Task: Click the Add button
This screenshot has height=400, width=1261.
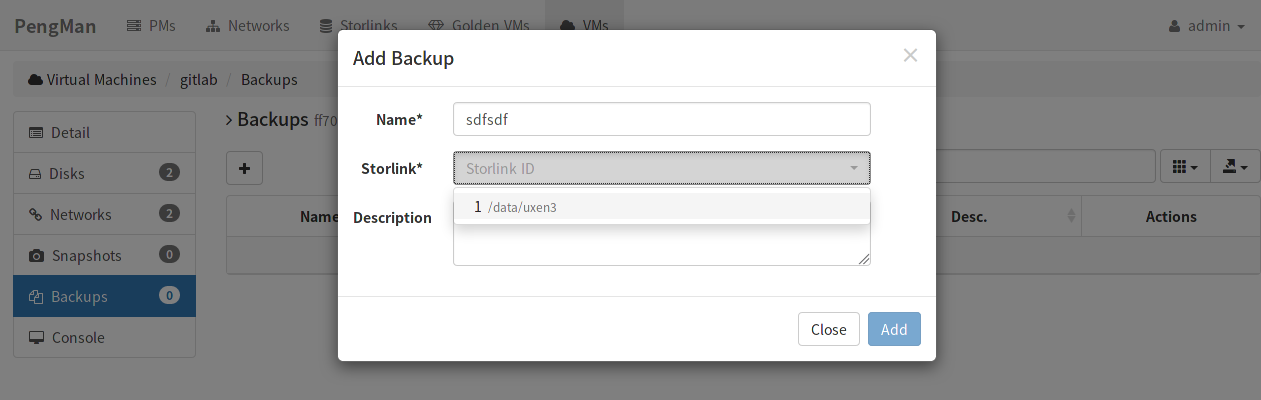Action: (894, 329)
